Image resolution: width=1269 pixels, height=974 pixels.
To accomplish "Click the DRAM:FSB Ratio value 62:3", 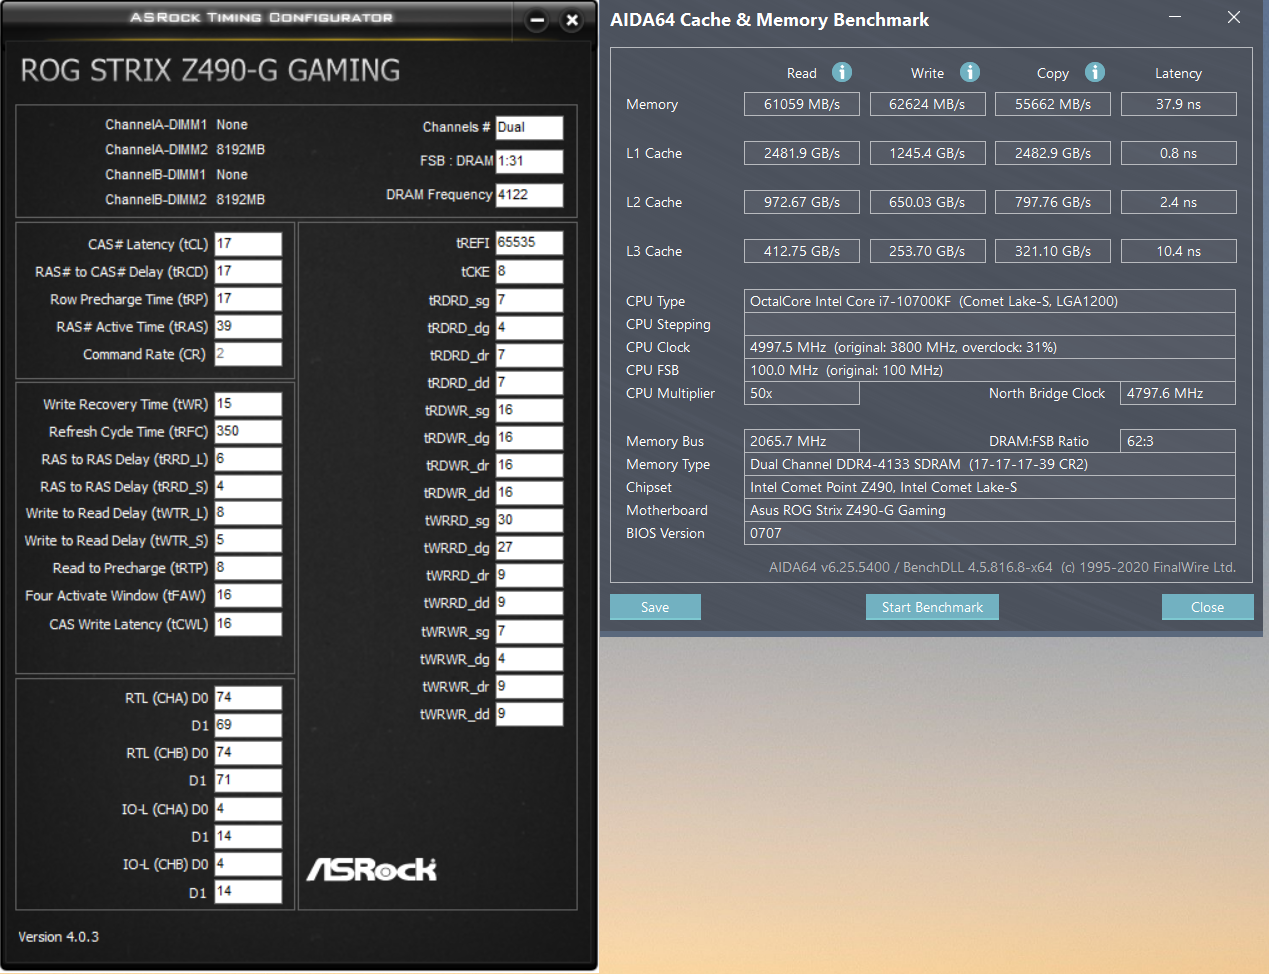I will [x=1178, y=441].
